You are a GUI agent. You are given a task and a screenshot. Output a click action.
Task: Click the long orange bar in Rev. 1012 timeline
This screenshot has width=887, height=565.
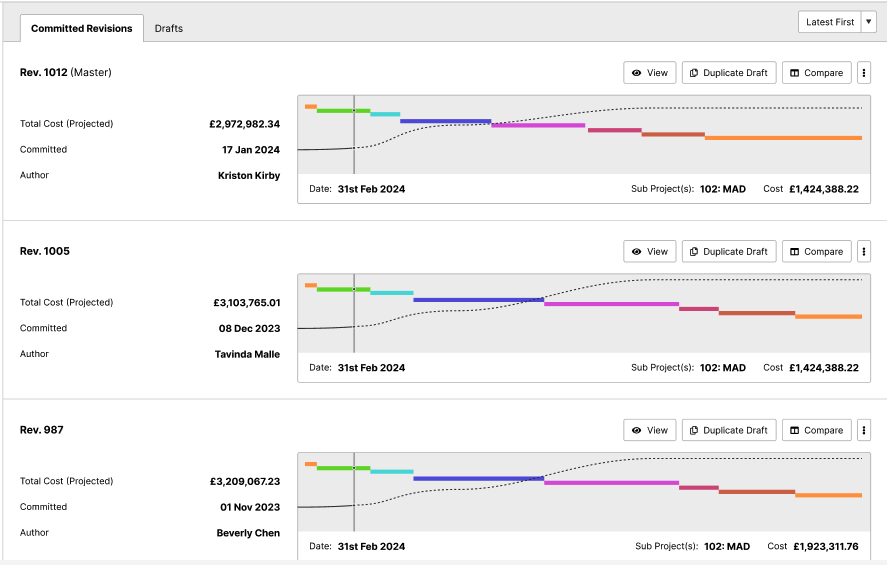782,138
